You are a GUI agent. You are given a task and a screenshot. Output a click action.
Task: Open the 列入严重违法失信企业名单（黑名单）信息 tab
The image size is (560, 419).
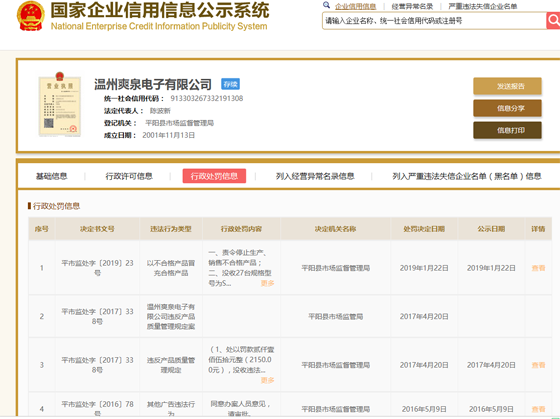tap(467, 176)
